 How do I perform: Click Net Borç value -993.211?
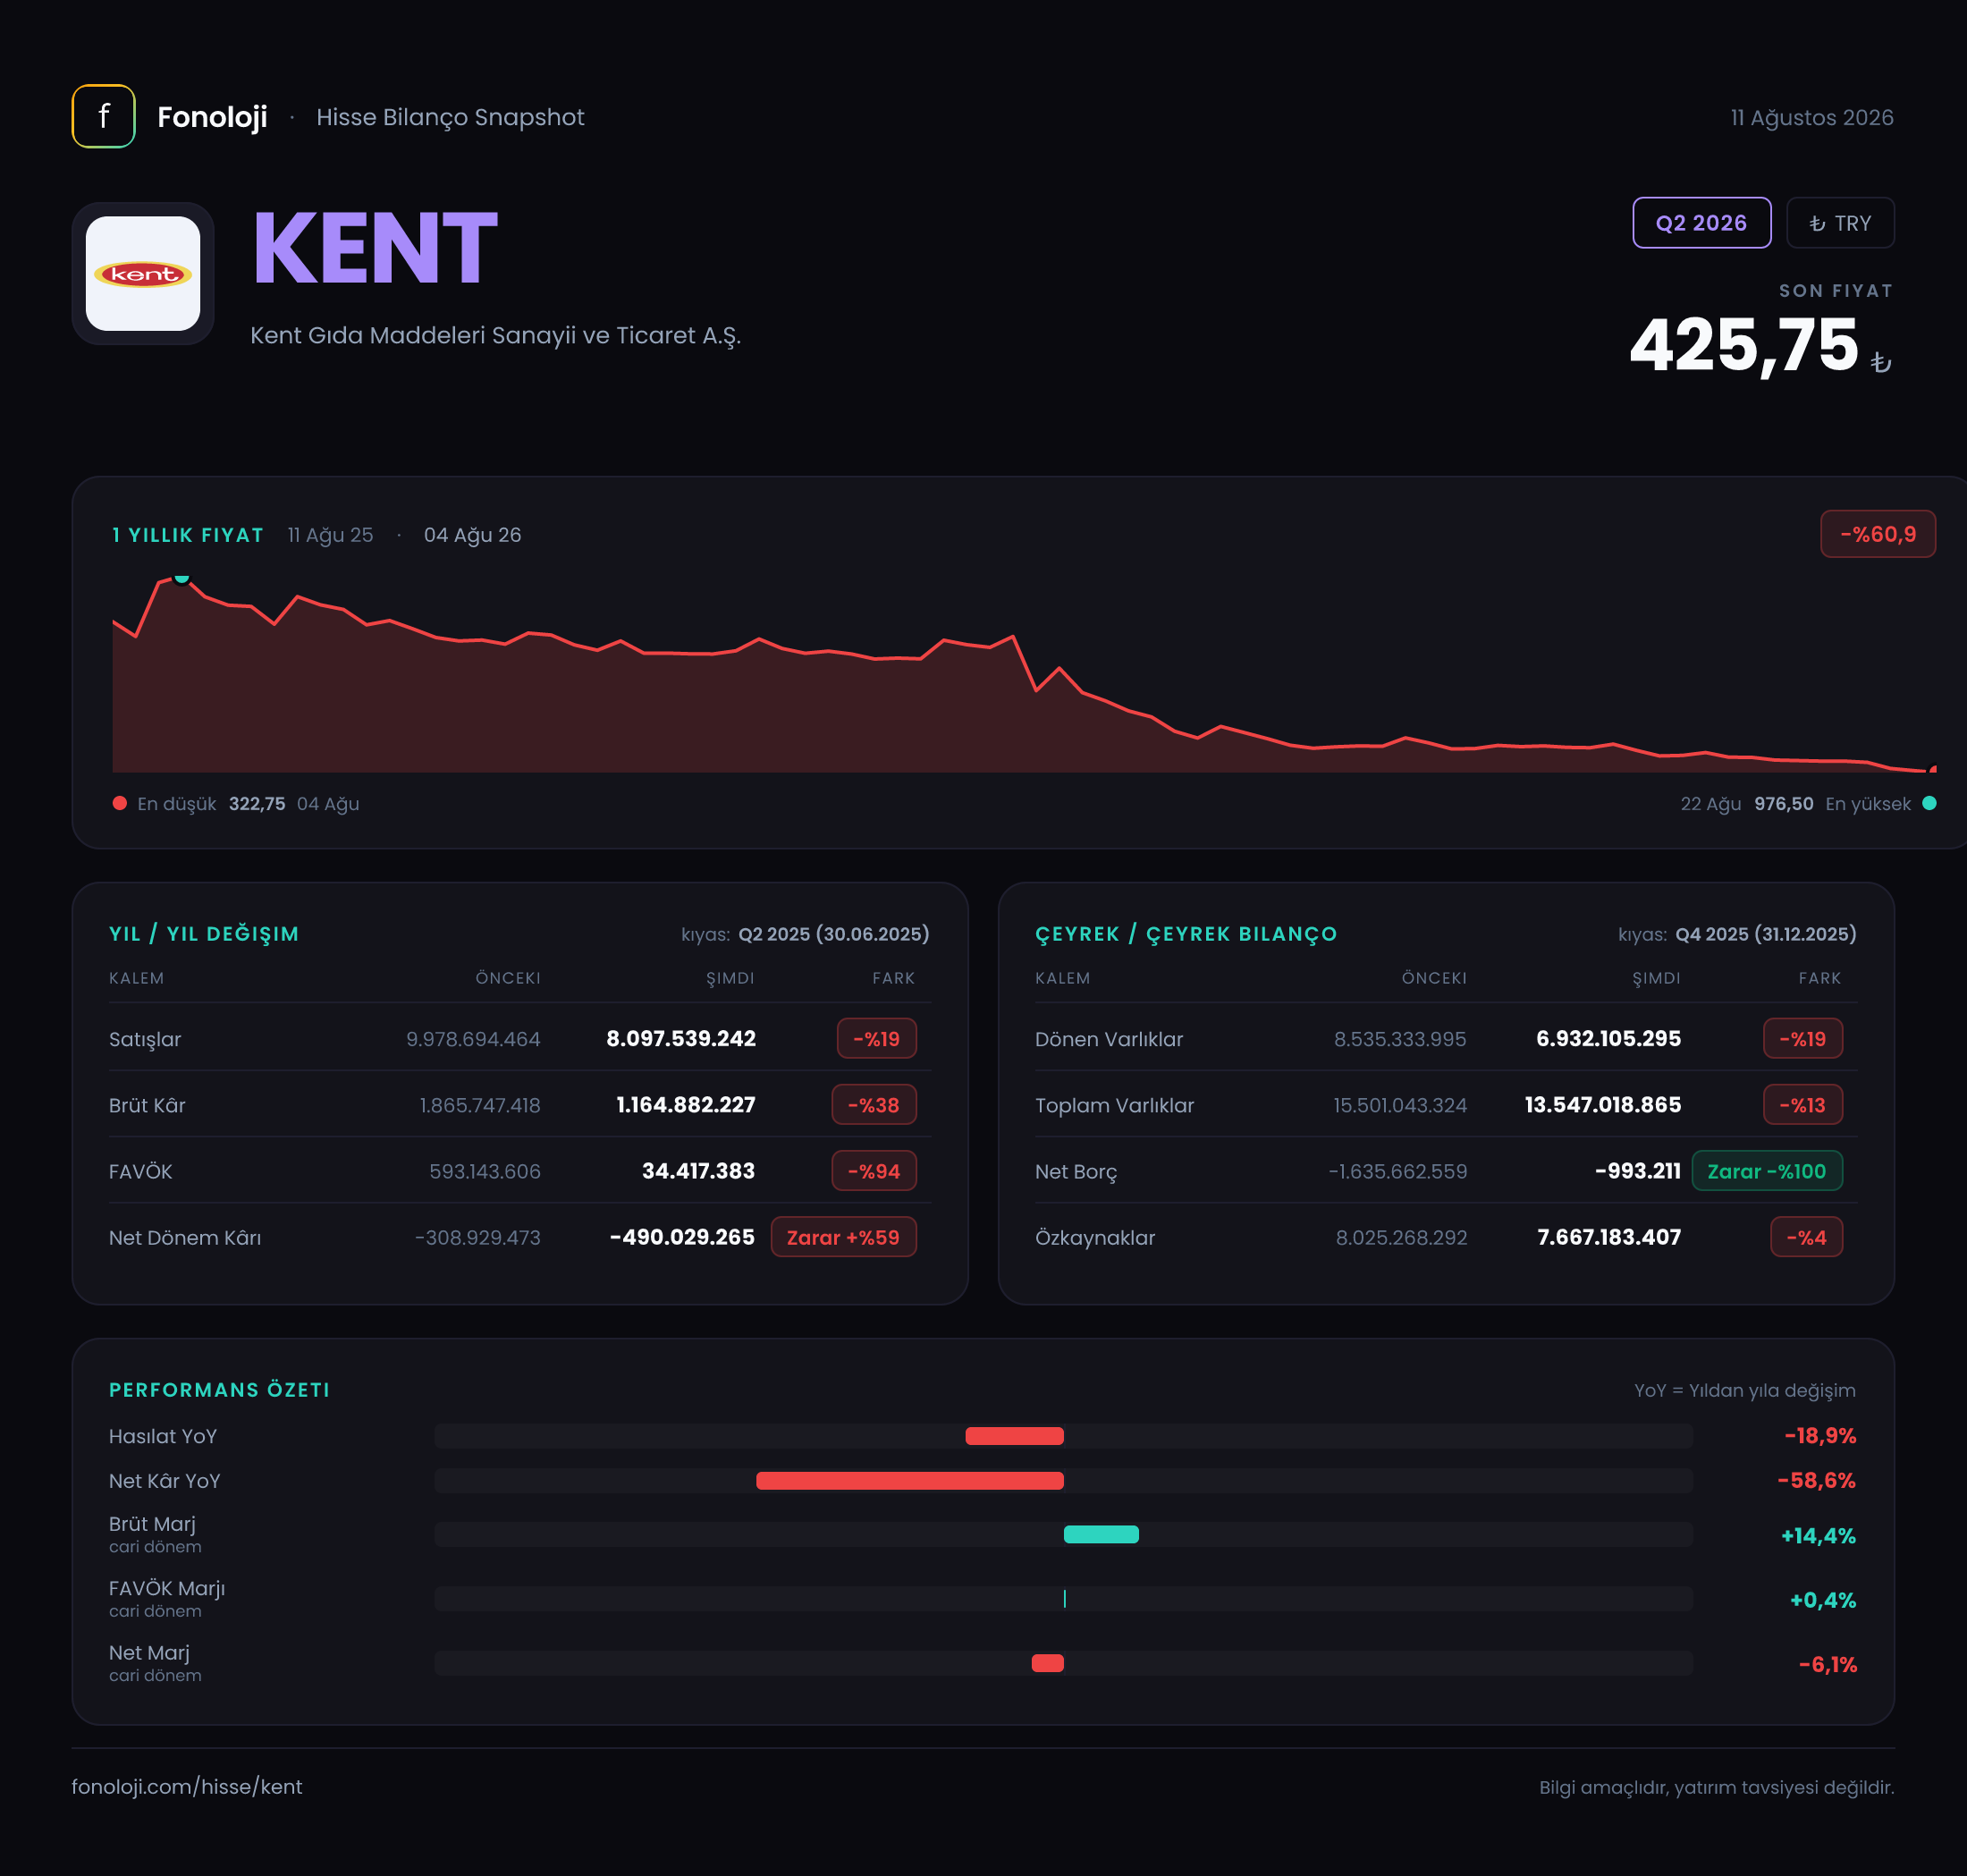[x=1637, y=1170]
